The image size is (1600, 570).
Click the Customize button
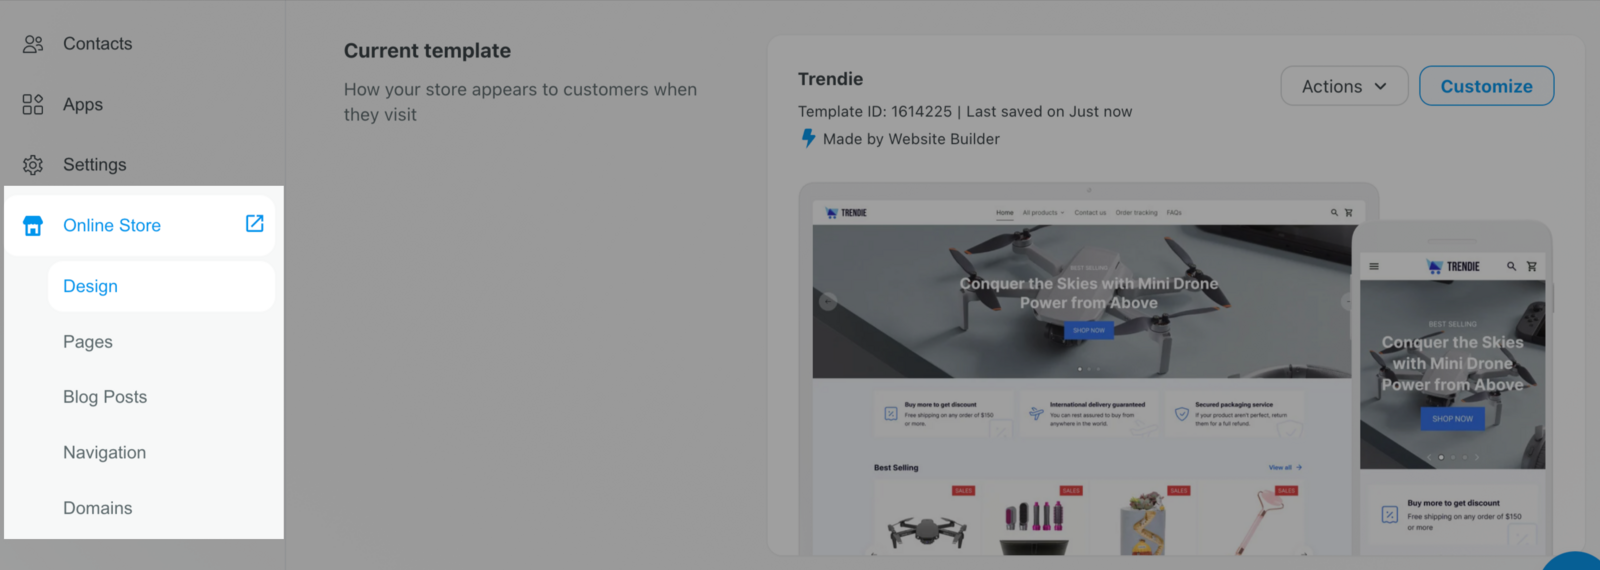coord(1486,86)
